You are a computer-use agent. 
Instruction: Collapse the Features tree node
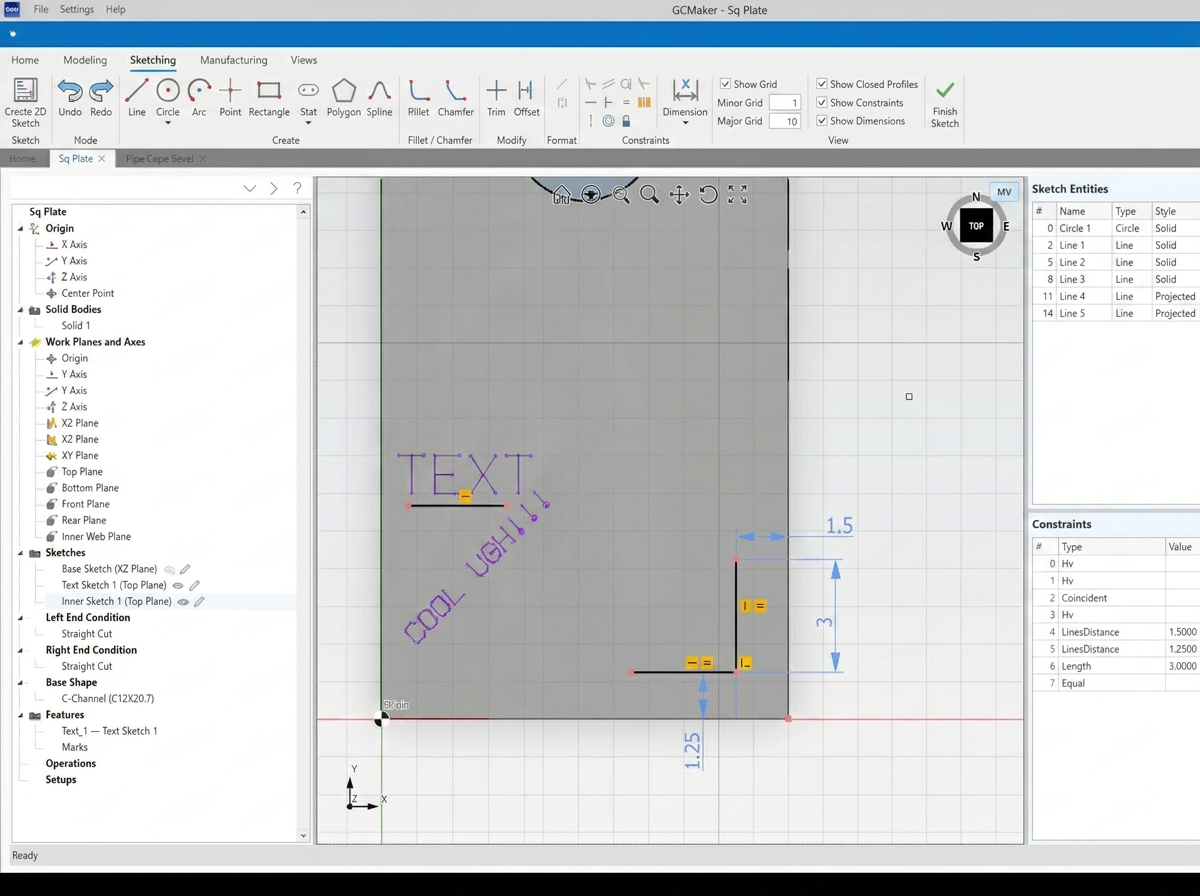click(21, 715)
